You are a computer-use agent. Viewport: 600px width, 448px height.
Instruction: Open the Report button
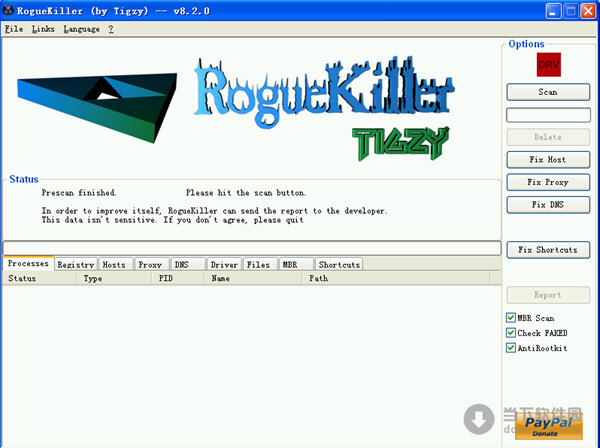[x=548, y=295]
